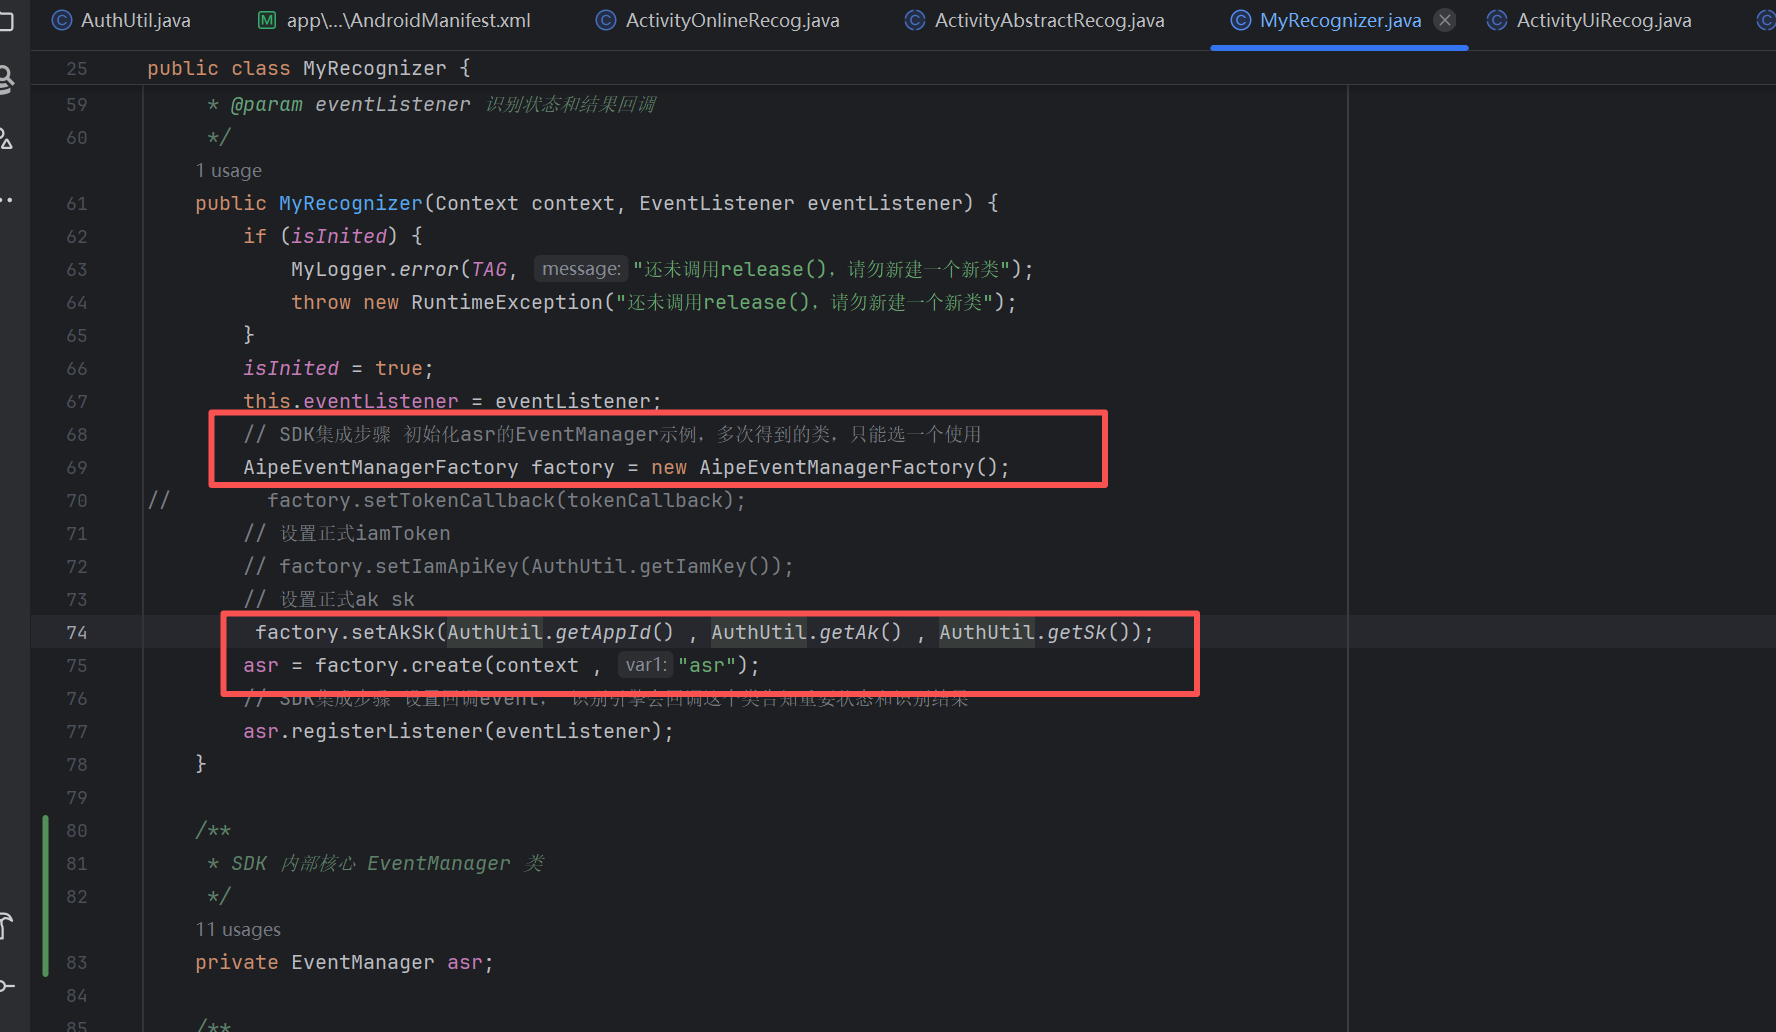Open the Git tool window icon at sidebar bottom
The image size is (1776, 1032).
click(x=6, y=985)
